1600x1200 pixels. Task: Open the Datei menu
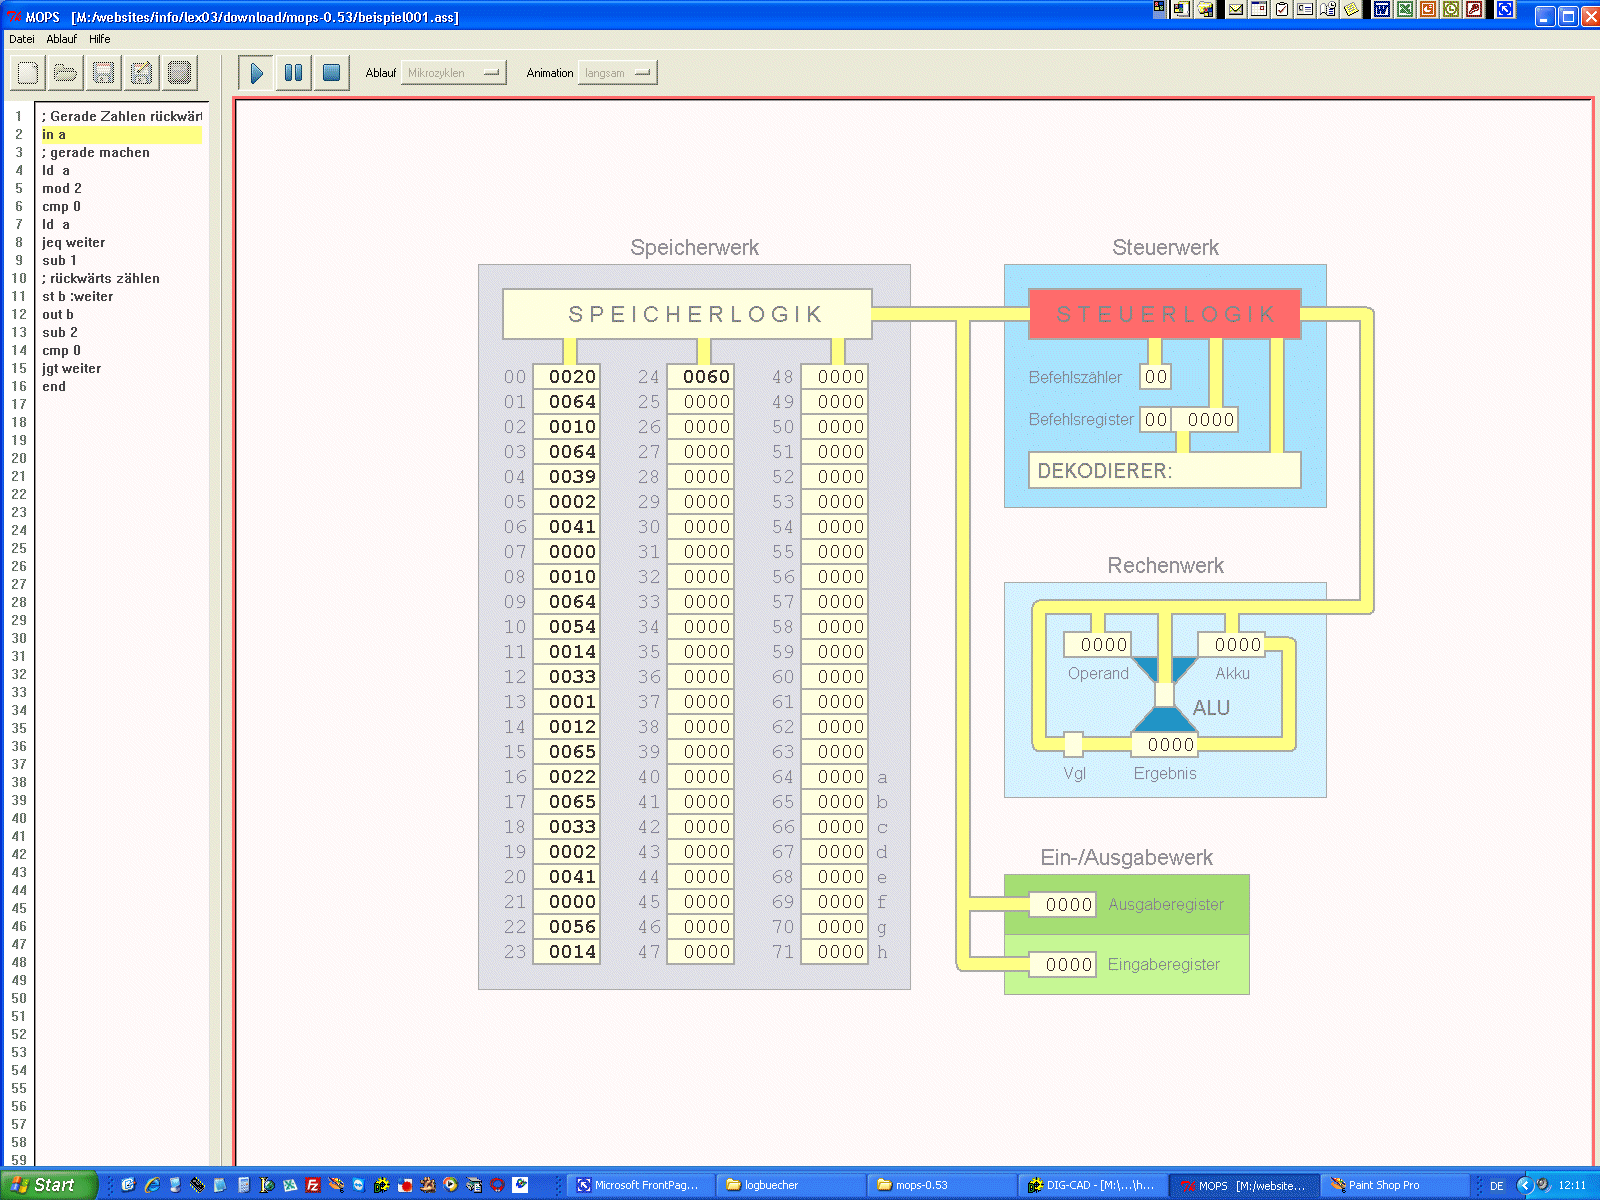pos(22,39)
